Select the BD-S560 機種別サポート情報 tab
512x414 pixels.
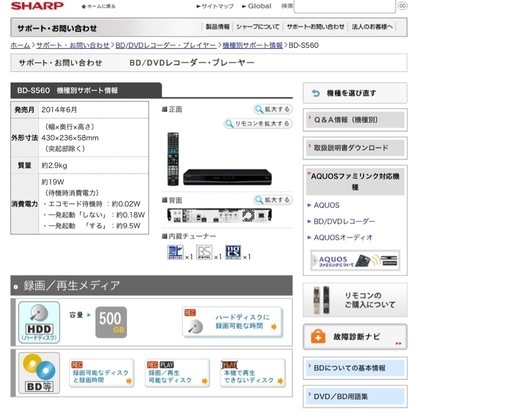click(86, 90)
